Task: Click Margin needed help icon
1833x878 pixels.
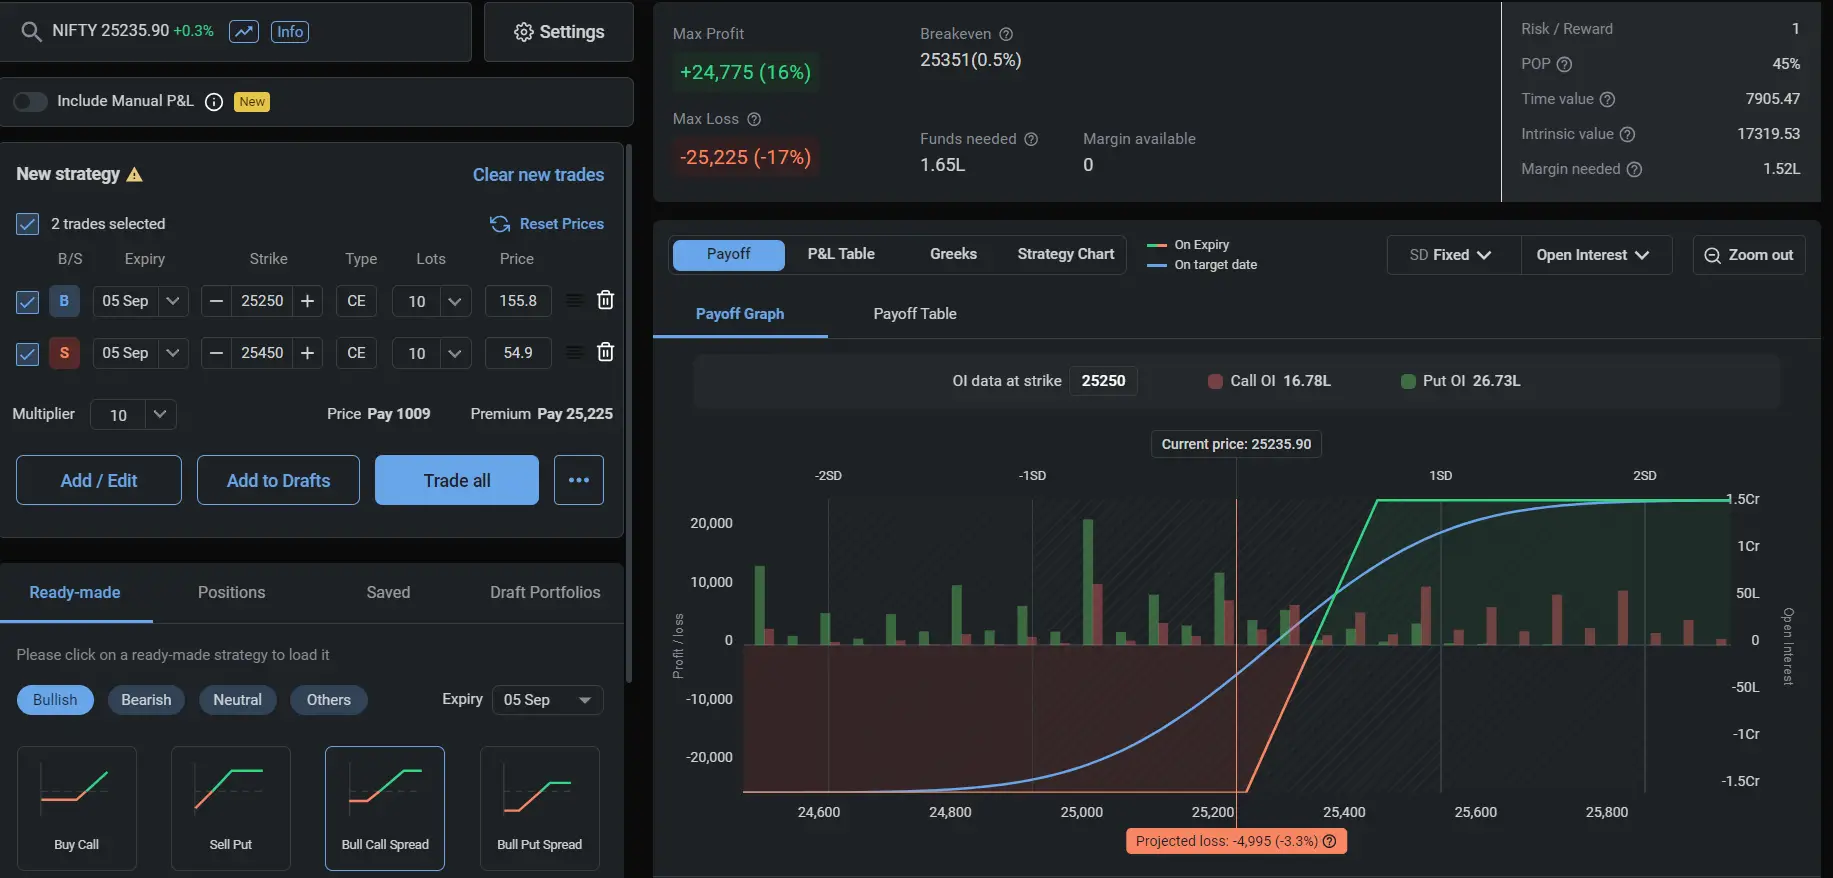Action: [x=1634, y=169]
